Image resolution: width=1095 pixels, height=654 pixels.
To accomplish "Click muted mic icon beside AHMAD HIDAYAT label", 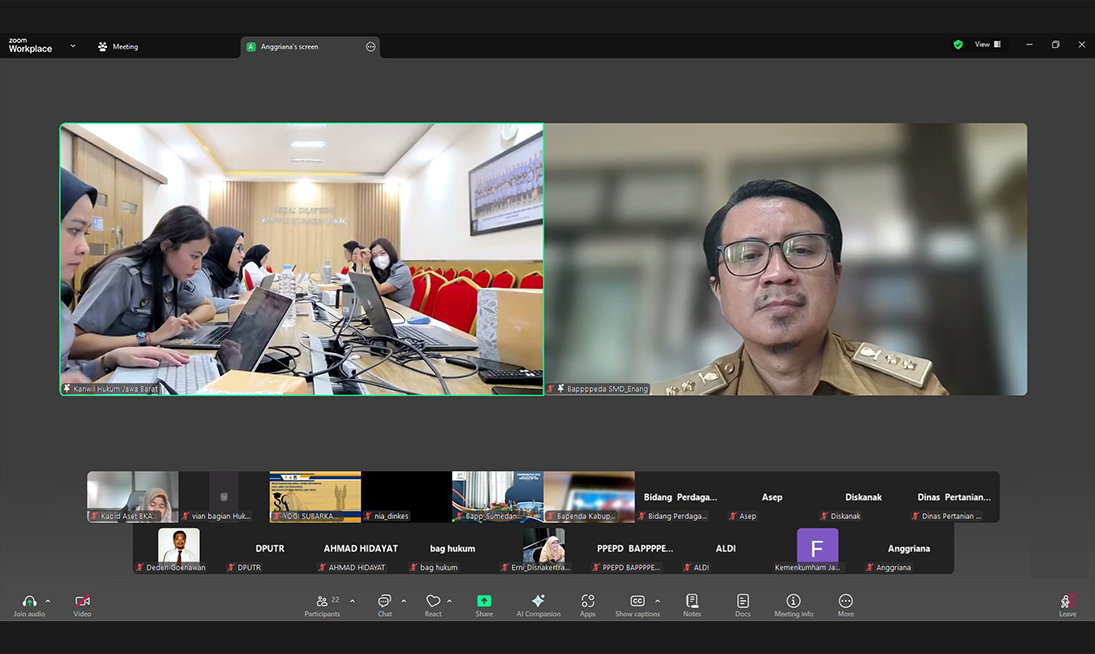I will [322, 567].
